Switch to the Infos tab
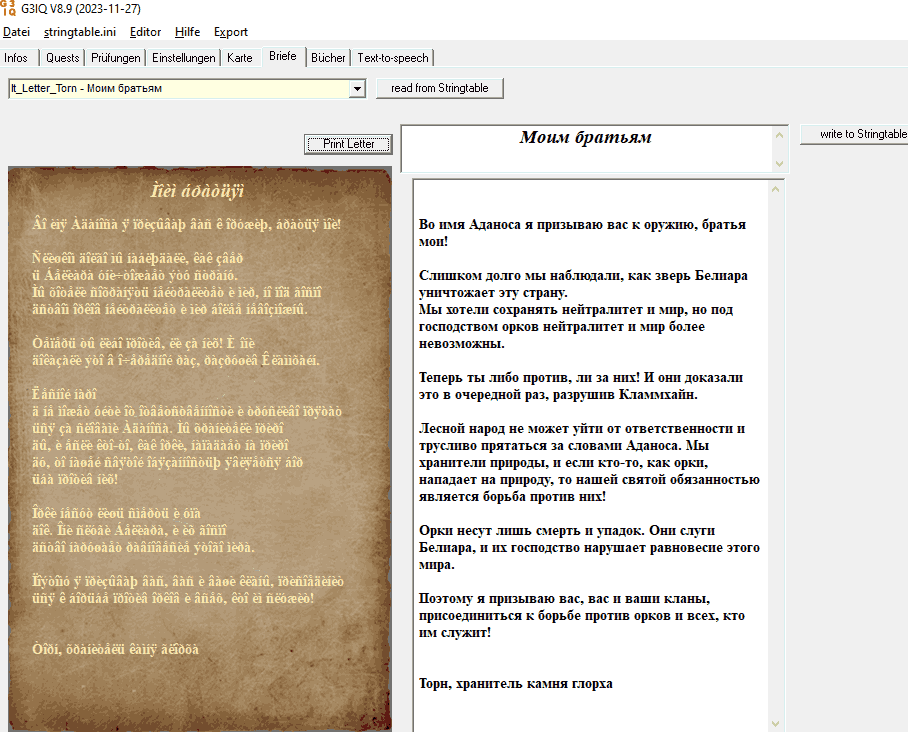The height and width of the screenshot is (732, 908). pyautogui.click(x=16, y=58)
